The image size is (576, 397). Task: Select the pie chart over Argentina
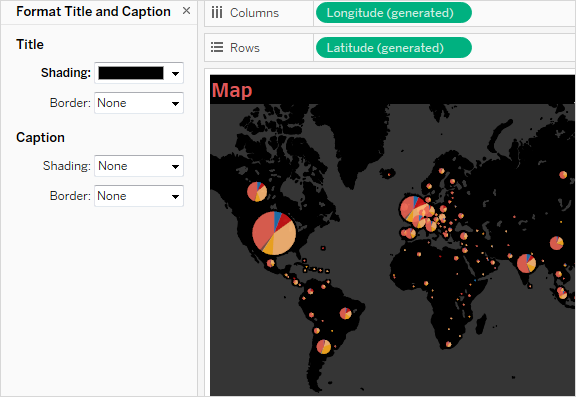pos(324,347)
